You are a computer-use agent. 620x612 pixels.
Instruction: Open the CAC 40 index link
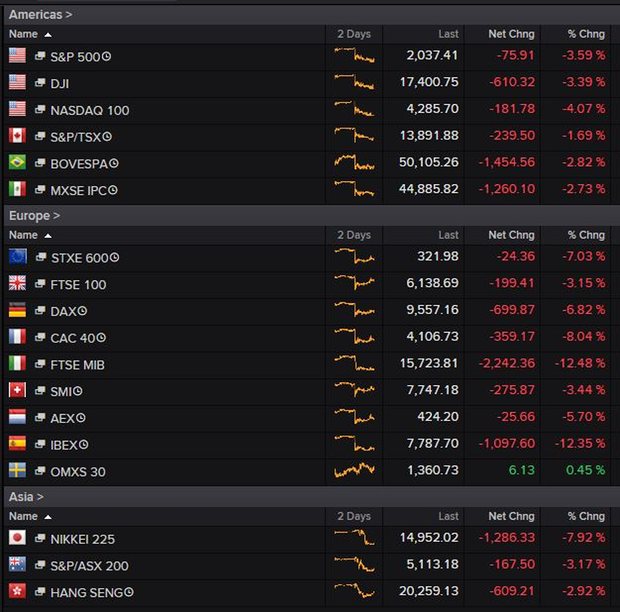click(x=74, y=338)
